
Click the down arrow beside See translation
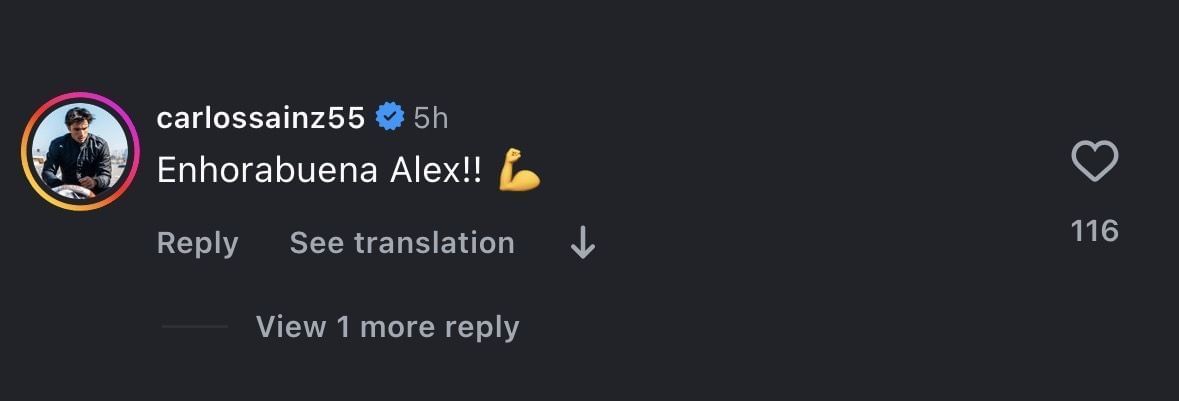[582, 243]
